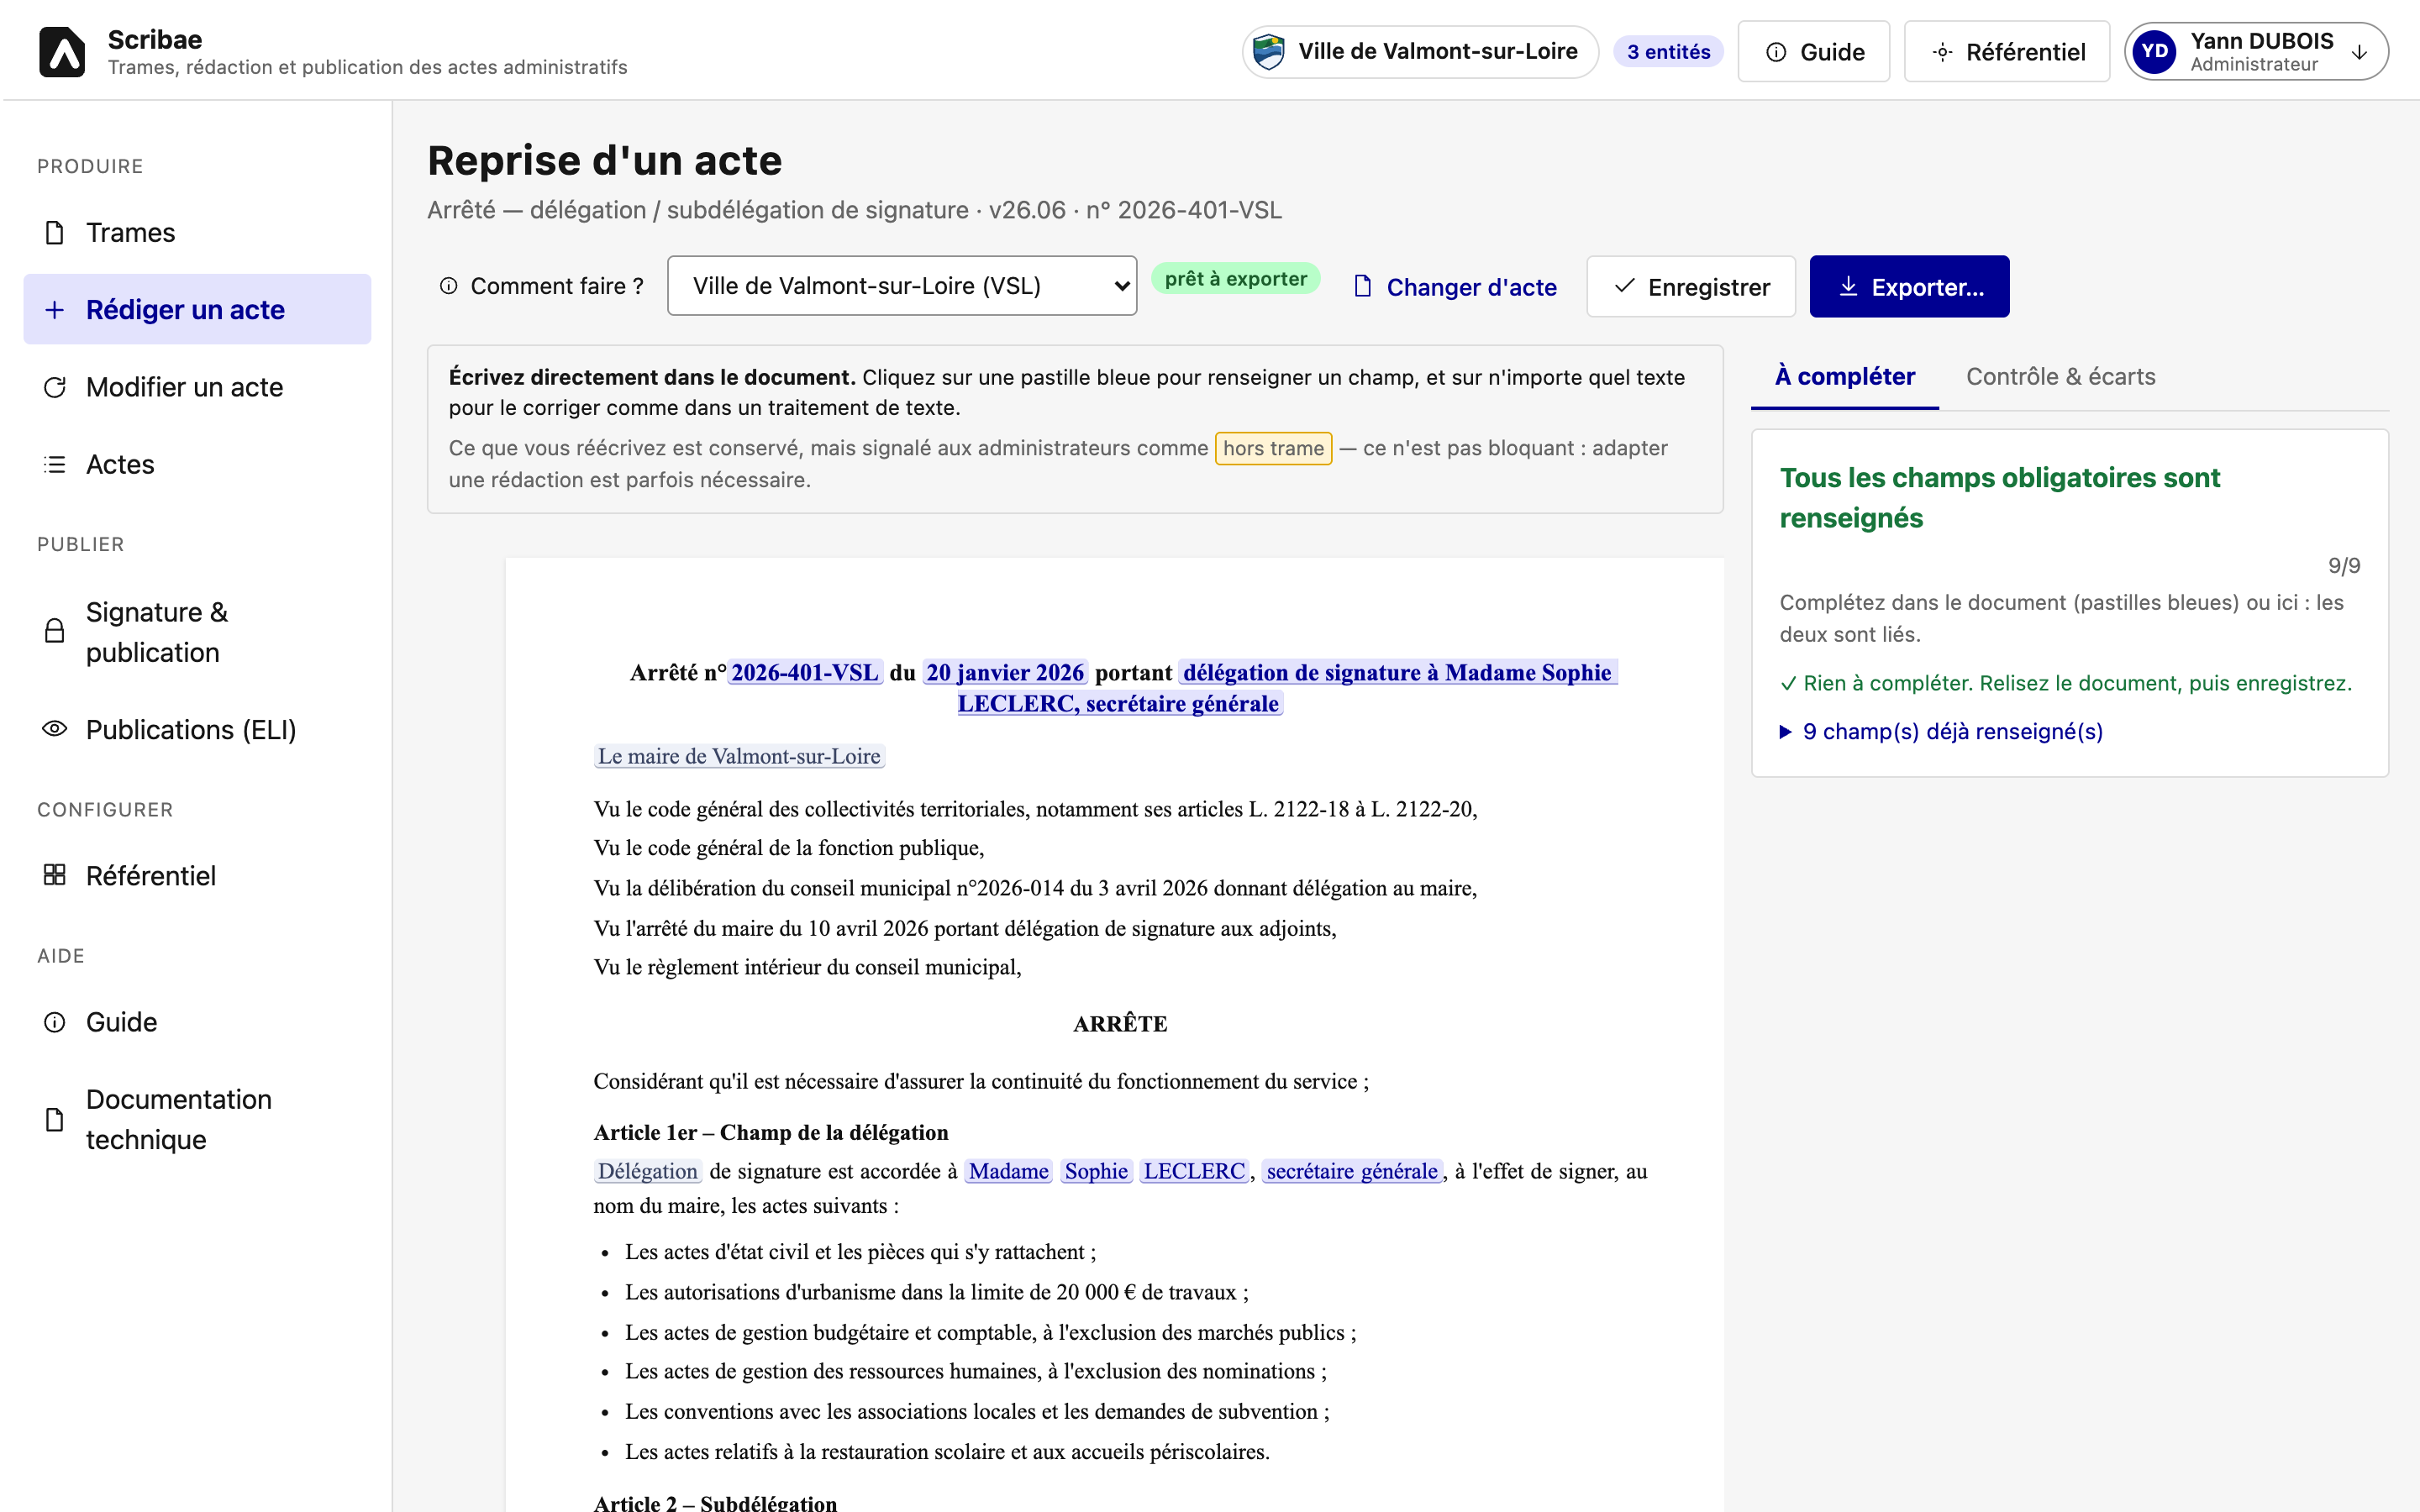Click the checkmark icon in Enregistrer button
This screenshot has width=2420, height=1512.
coord(1625,286)
